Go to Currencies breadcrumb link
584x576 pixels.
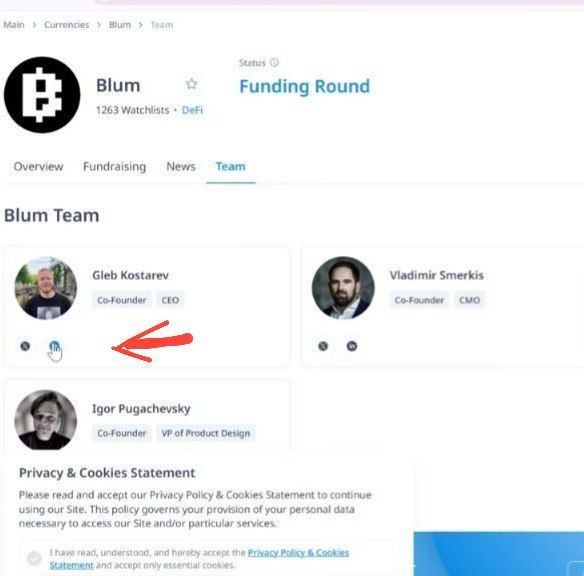(67, 25)
